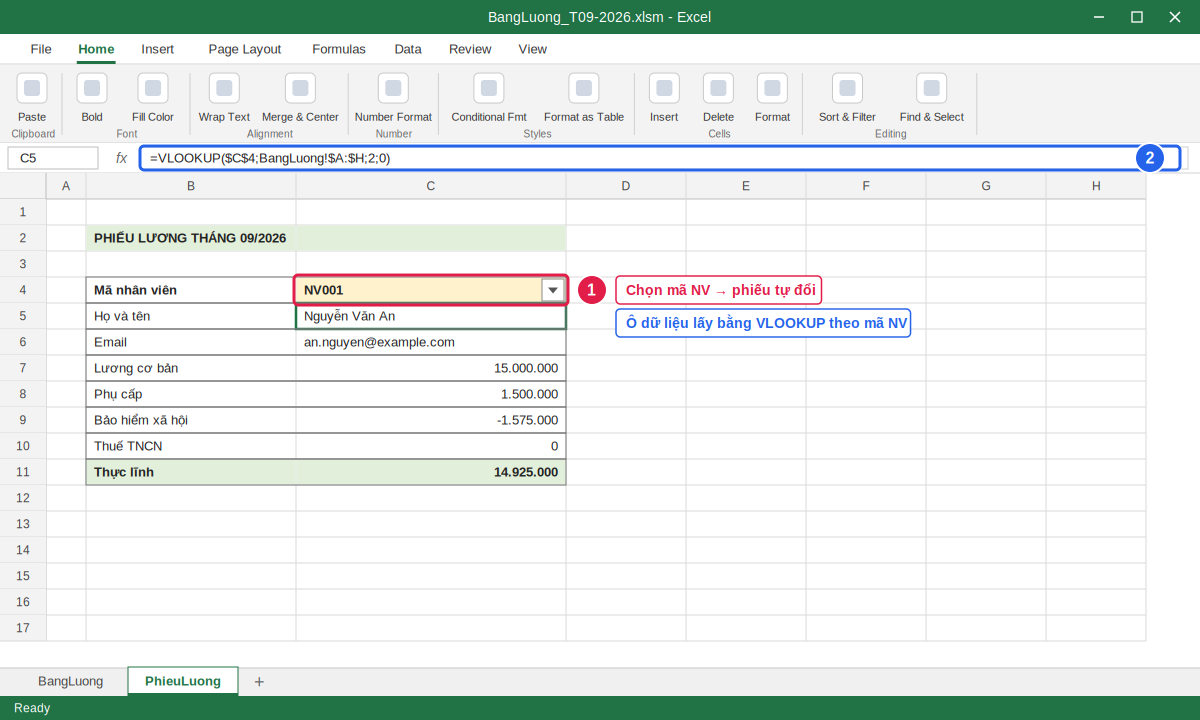Select the Bảo hiểm xã hội label cell
This screenshot has width=1200, height=720.
pyautogui.click(x=191, y=420)
